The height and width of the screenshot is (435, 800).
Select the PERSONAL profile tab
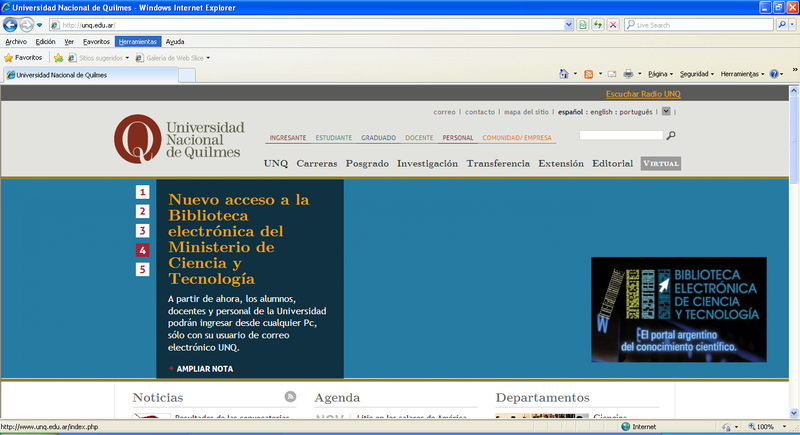point(458,138)
